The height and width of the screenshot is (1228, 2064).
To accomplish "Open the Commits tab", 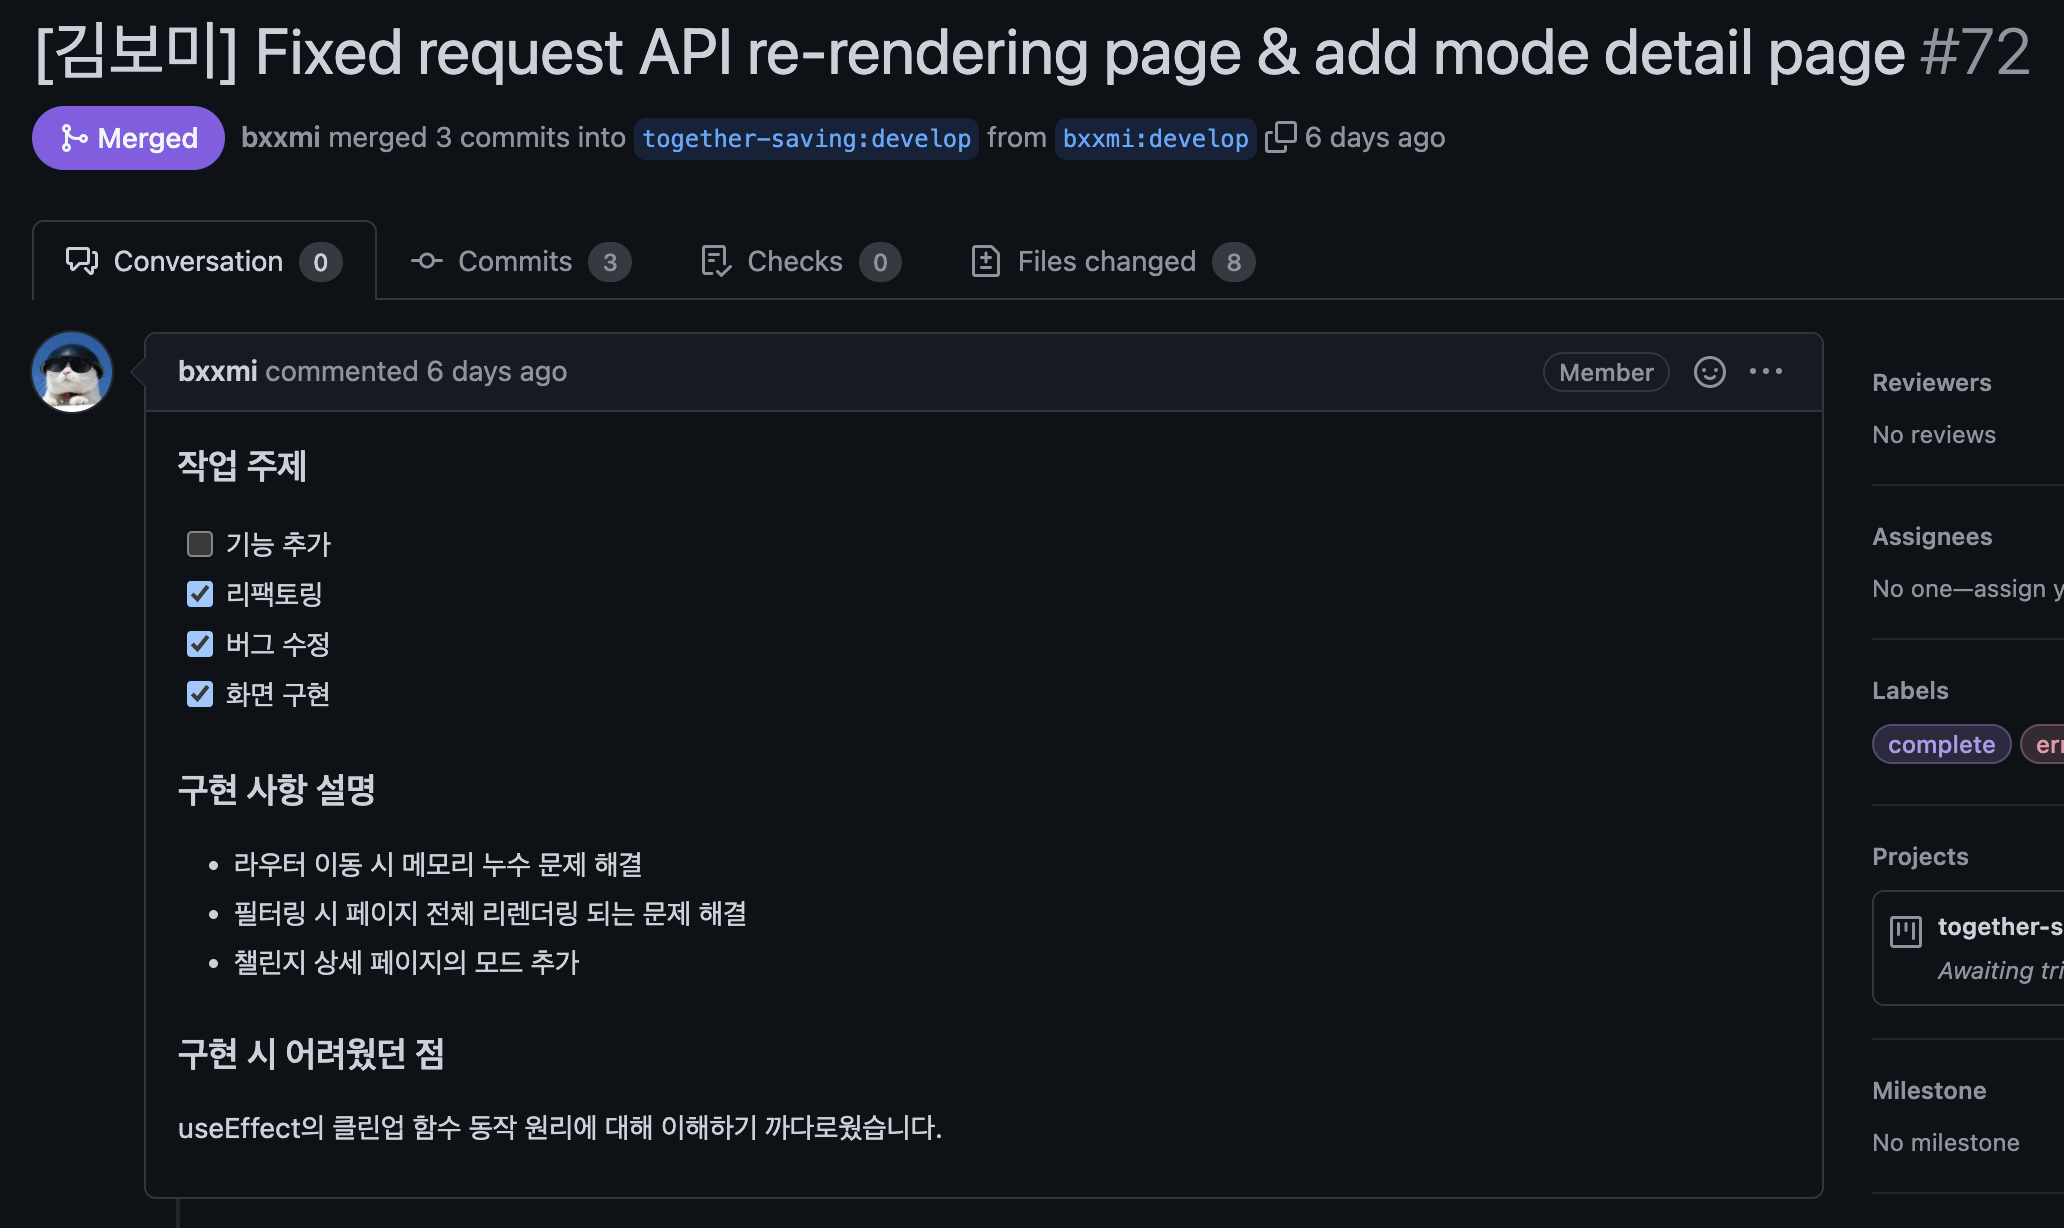I will pyautogui.click(x=520, y=261).
